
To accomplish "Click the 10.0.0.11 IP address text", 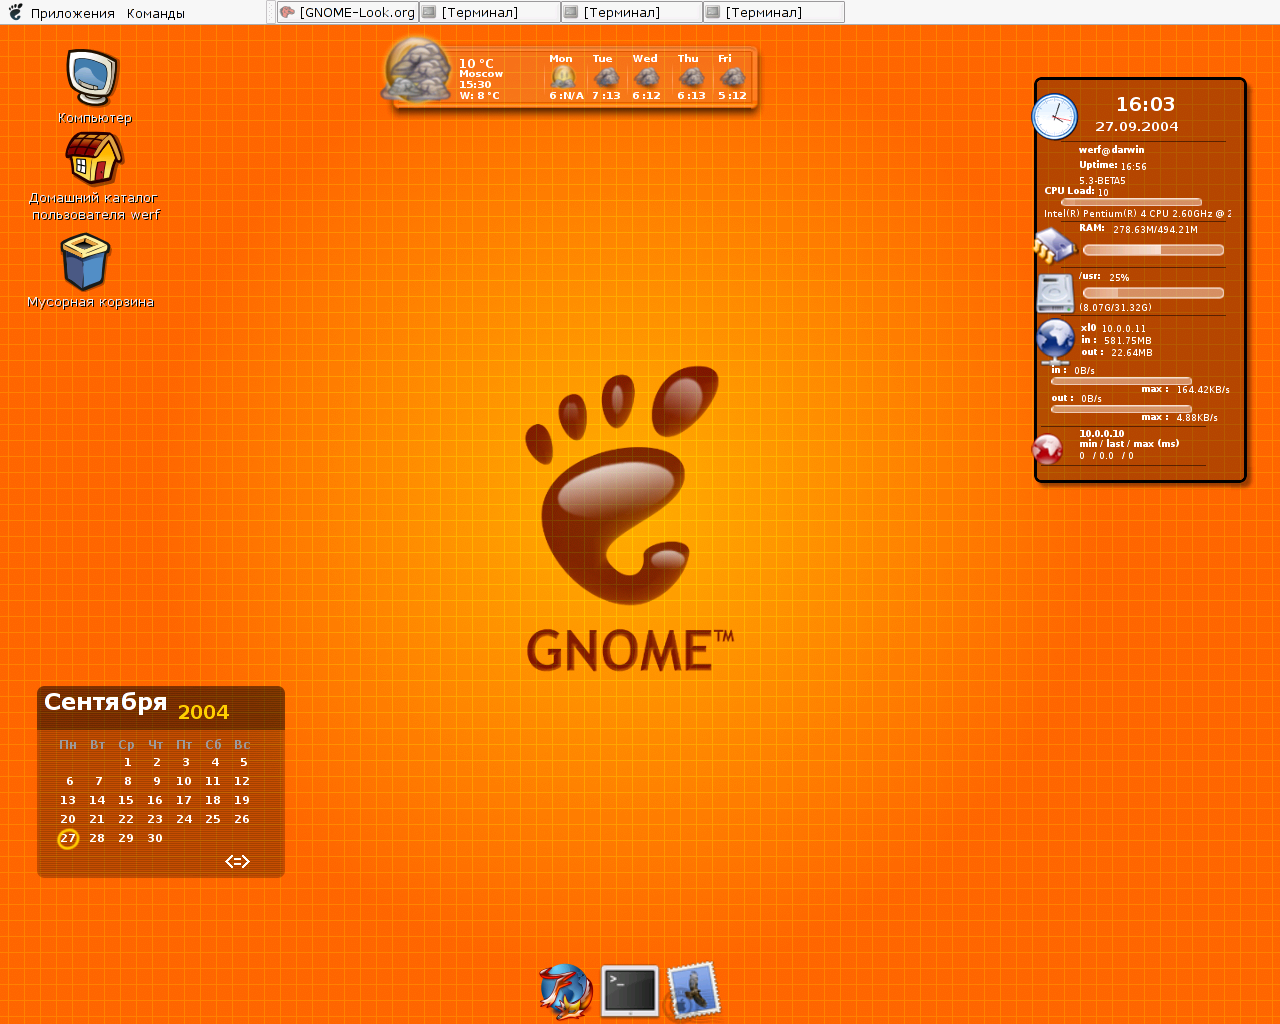I will pos(1124,329).
